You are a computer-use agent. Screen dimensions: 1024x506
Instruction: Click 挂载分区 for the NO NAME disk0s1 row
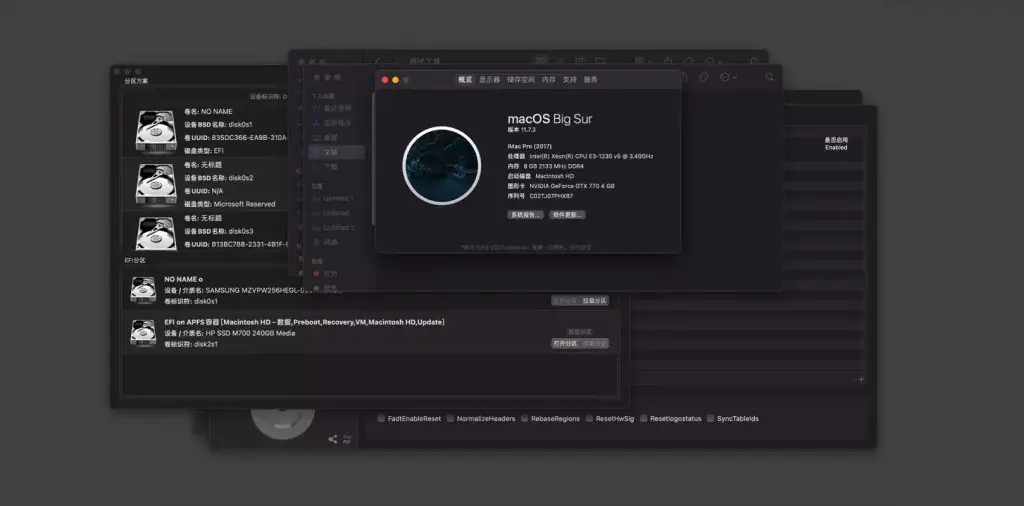pyautogui.click(x=595, y=300)
